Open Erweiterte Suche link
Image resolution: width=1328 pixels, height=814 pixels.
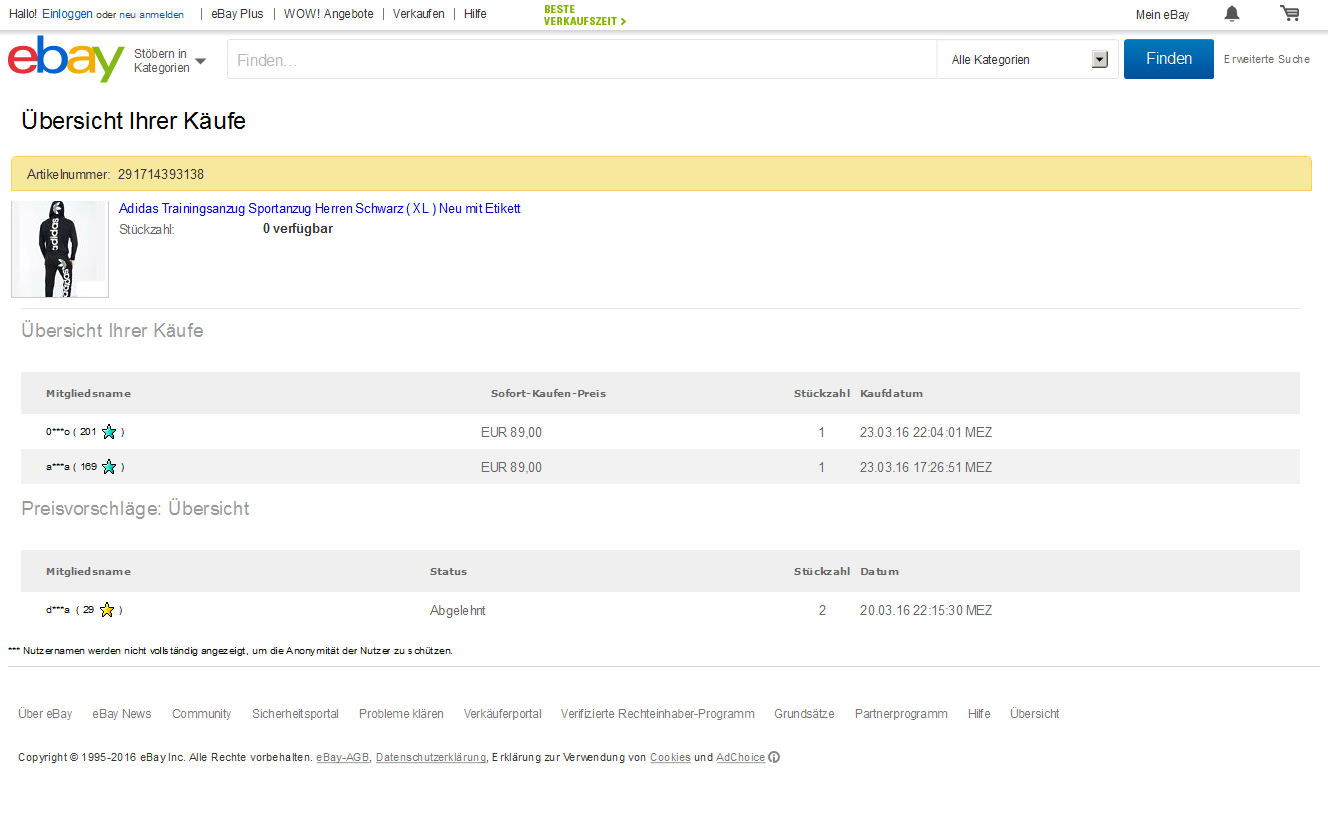(x=1267, y=60)
